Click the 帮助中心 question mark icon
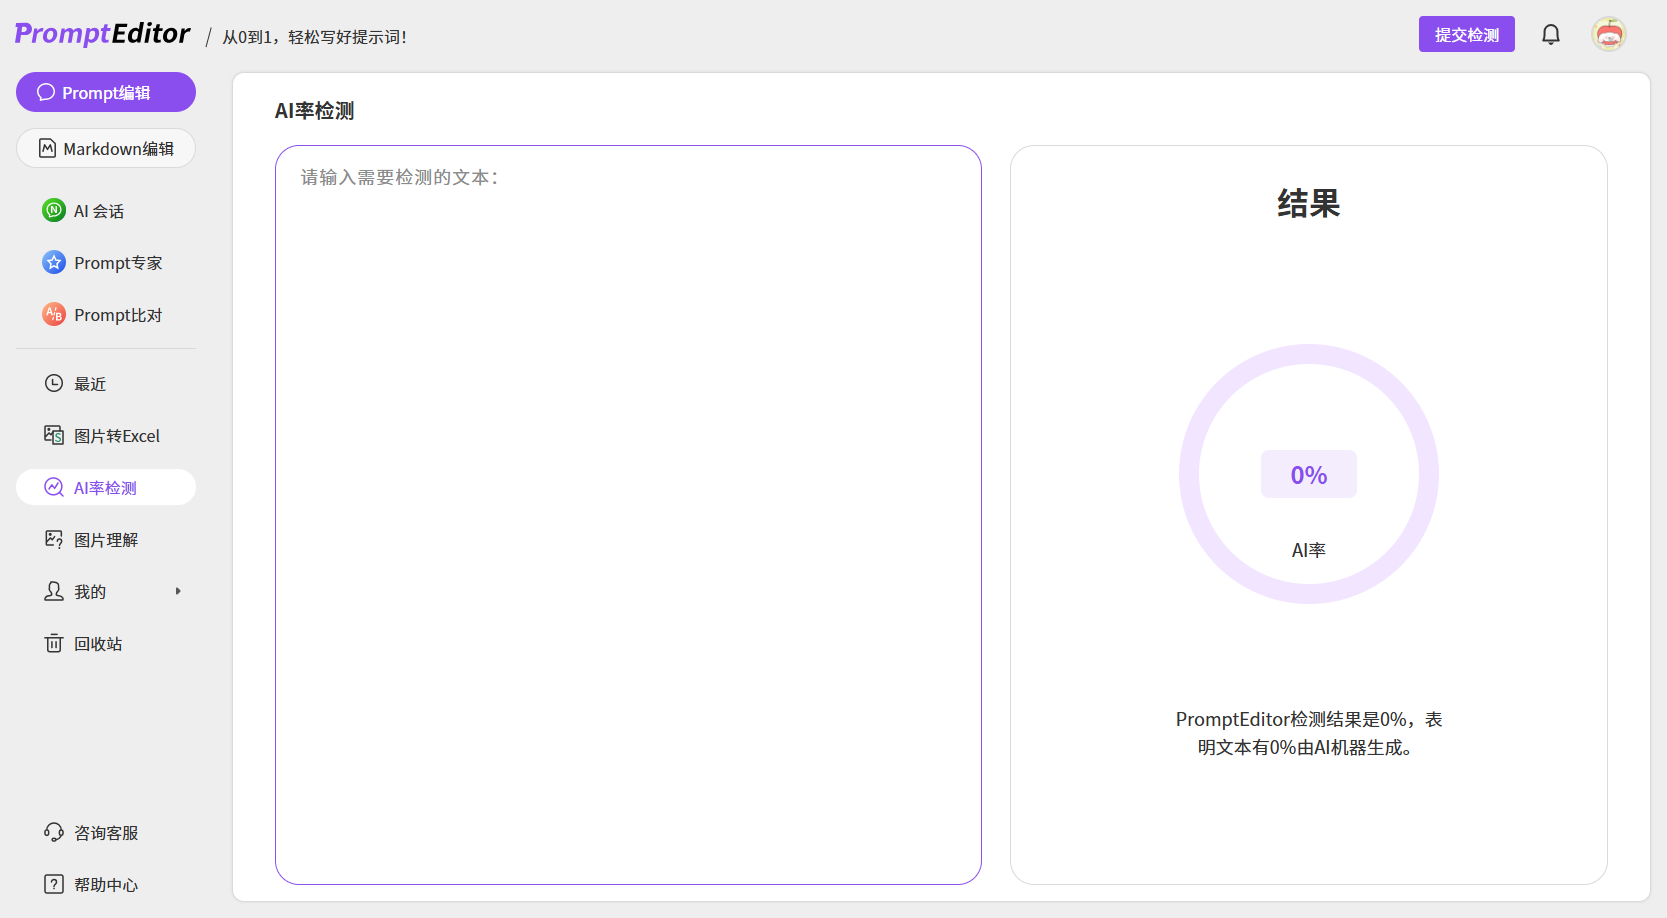The height and width of the screenshot is (918, 1667). [x=54, y=885]
